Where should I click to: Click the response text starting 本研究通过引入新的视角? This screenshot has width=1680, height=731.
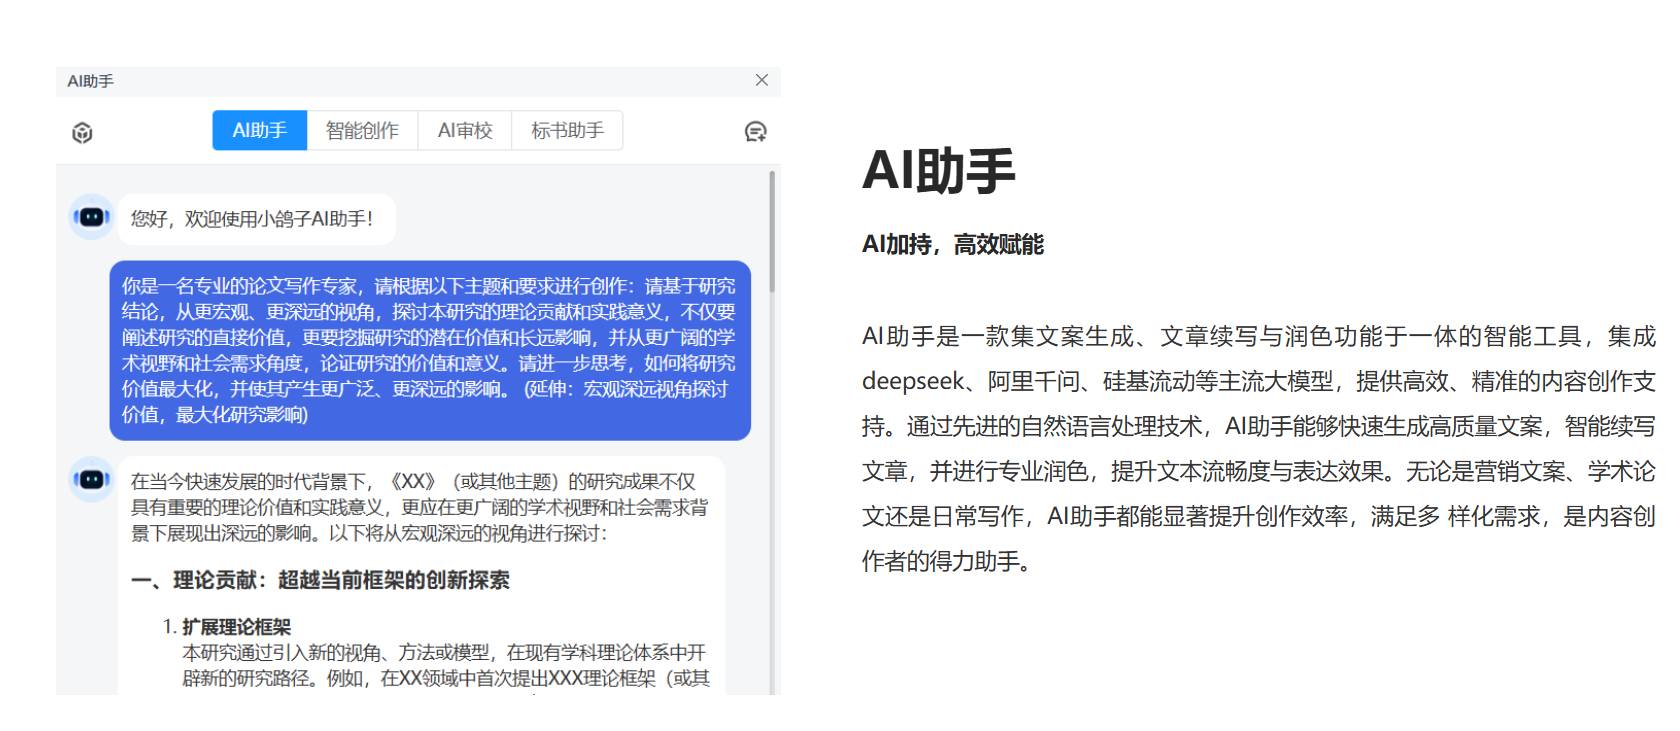pyautogui.click(x=445, y=665)
